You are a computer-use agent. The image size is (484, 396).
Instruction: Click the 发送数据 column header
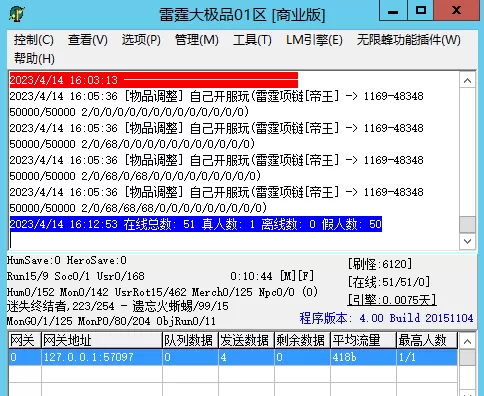click(x=246, y=340)
